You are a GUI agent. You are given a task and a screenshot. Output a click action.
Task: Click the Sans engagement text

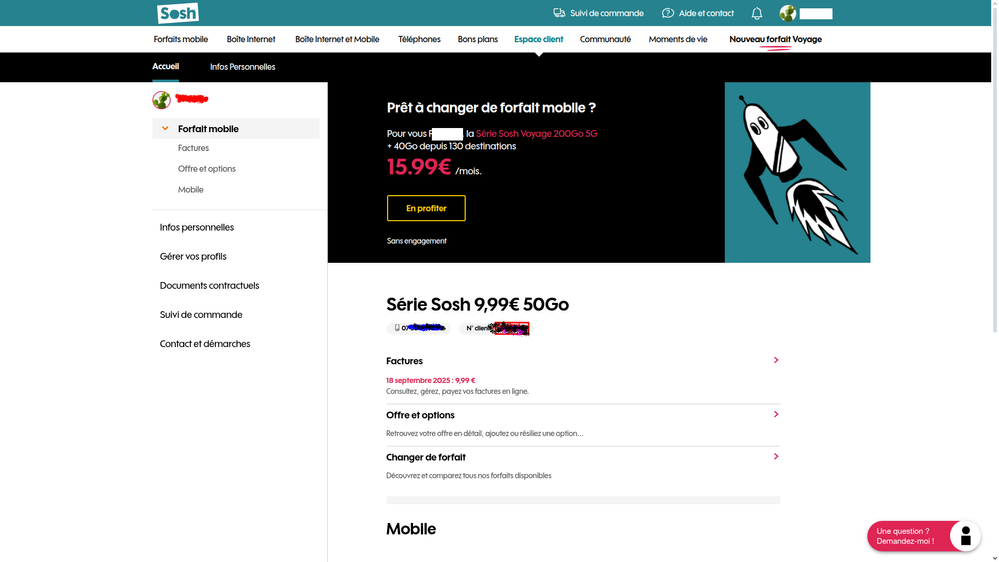pyautogui.click(x=417, y=241)
